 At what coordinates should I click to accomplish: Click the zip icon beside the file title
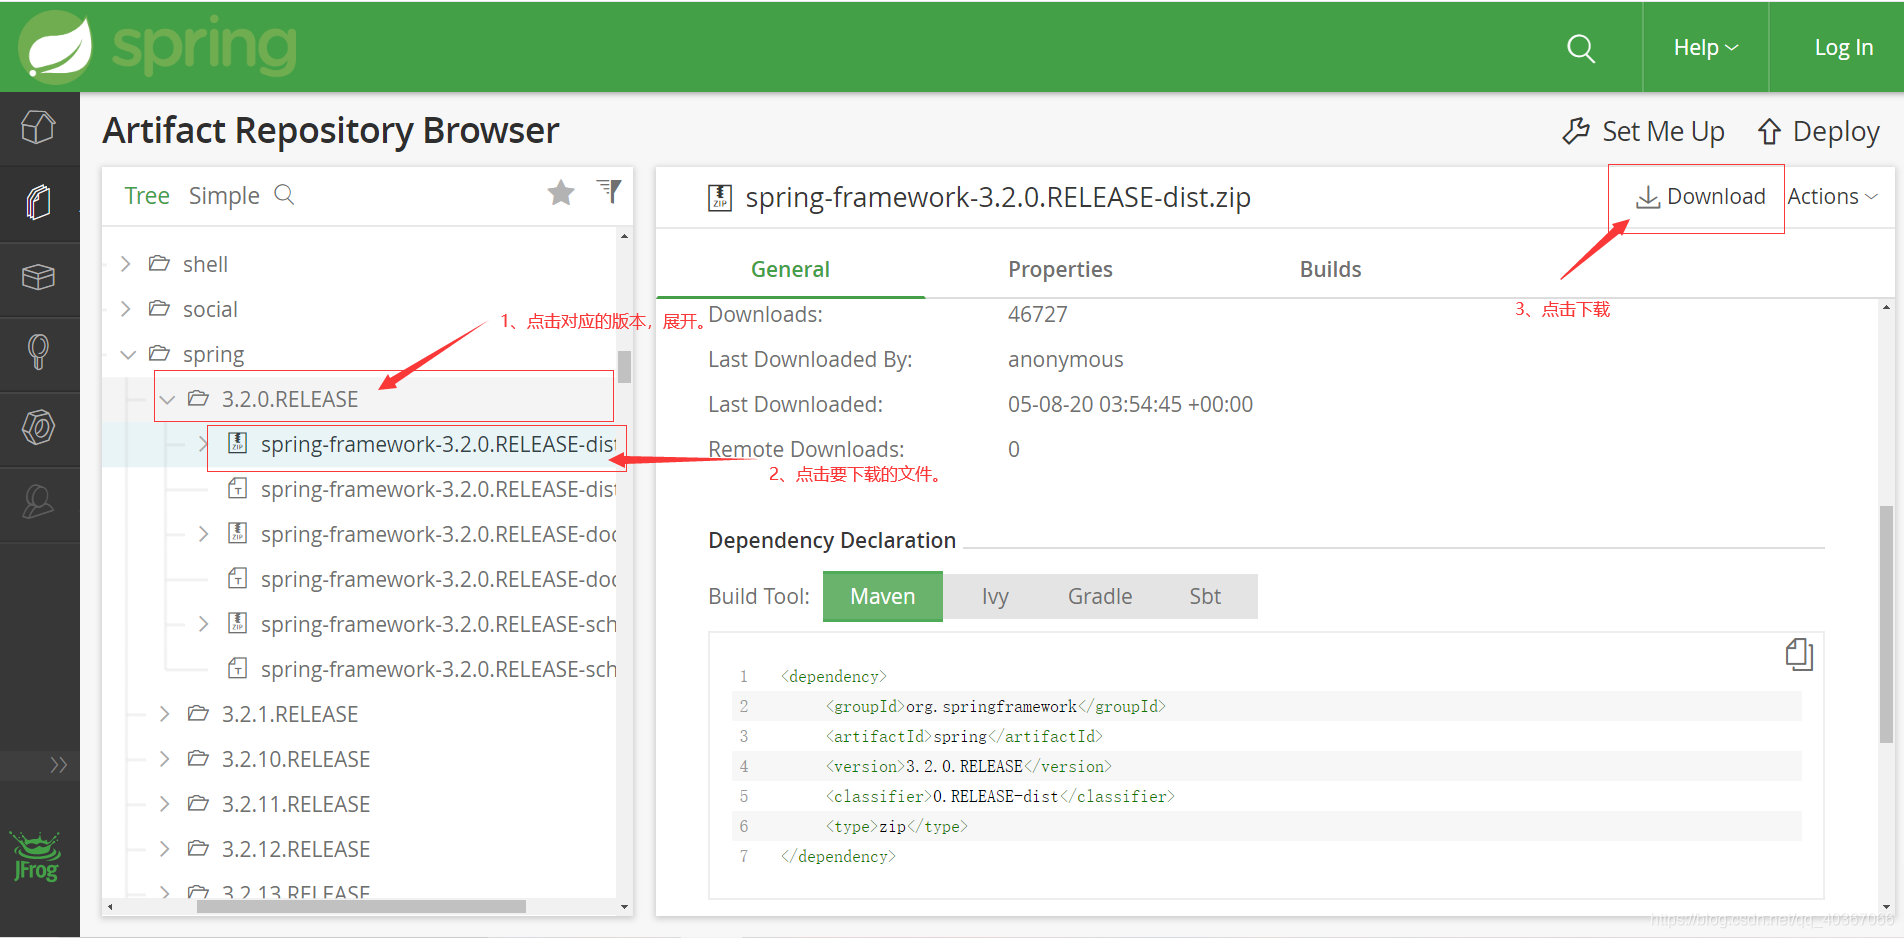[x=720, y=198]
